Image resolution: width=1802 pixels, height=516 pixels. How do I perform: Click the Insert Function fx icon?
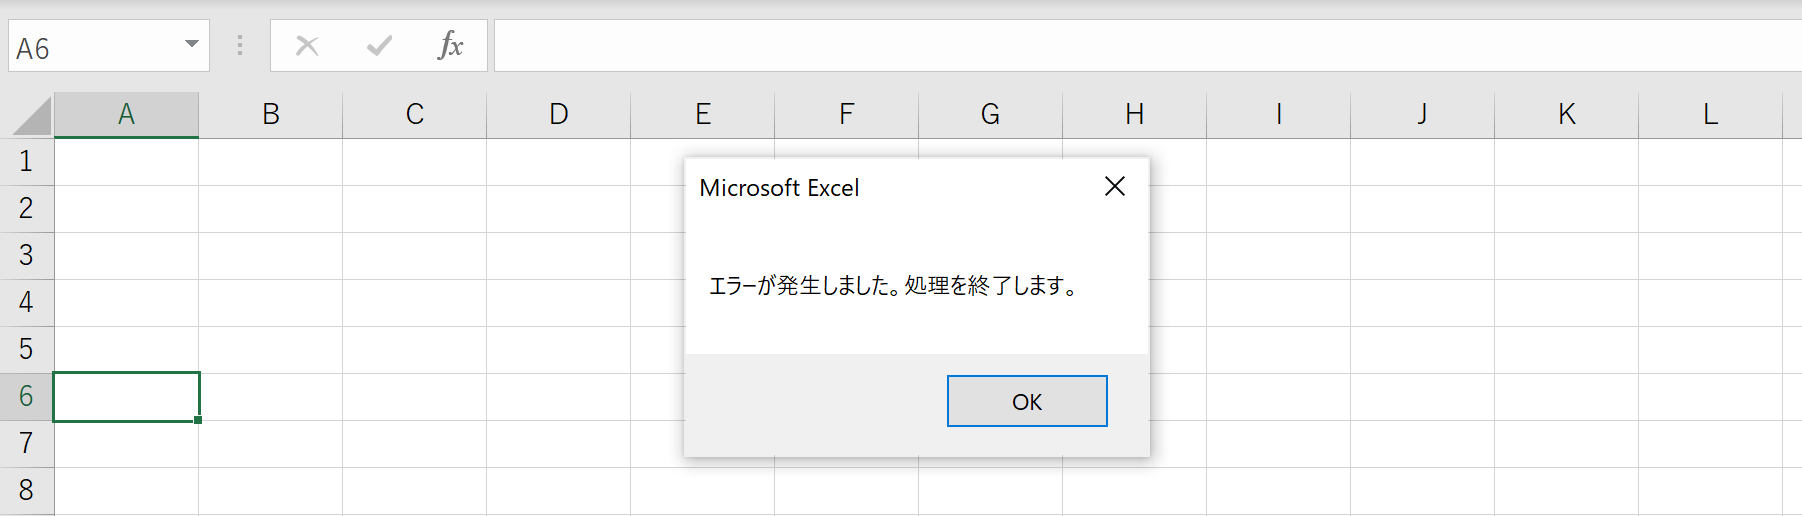451,45
